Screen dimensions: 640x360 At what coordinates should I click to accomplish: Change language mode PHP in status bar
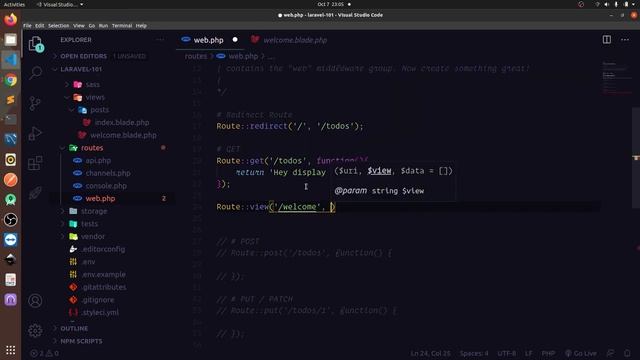[548, 353]
